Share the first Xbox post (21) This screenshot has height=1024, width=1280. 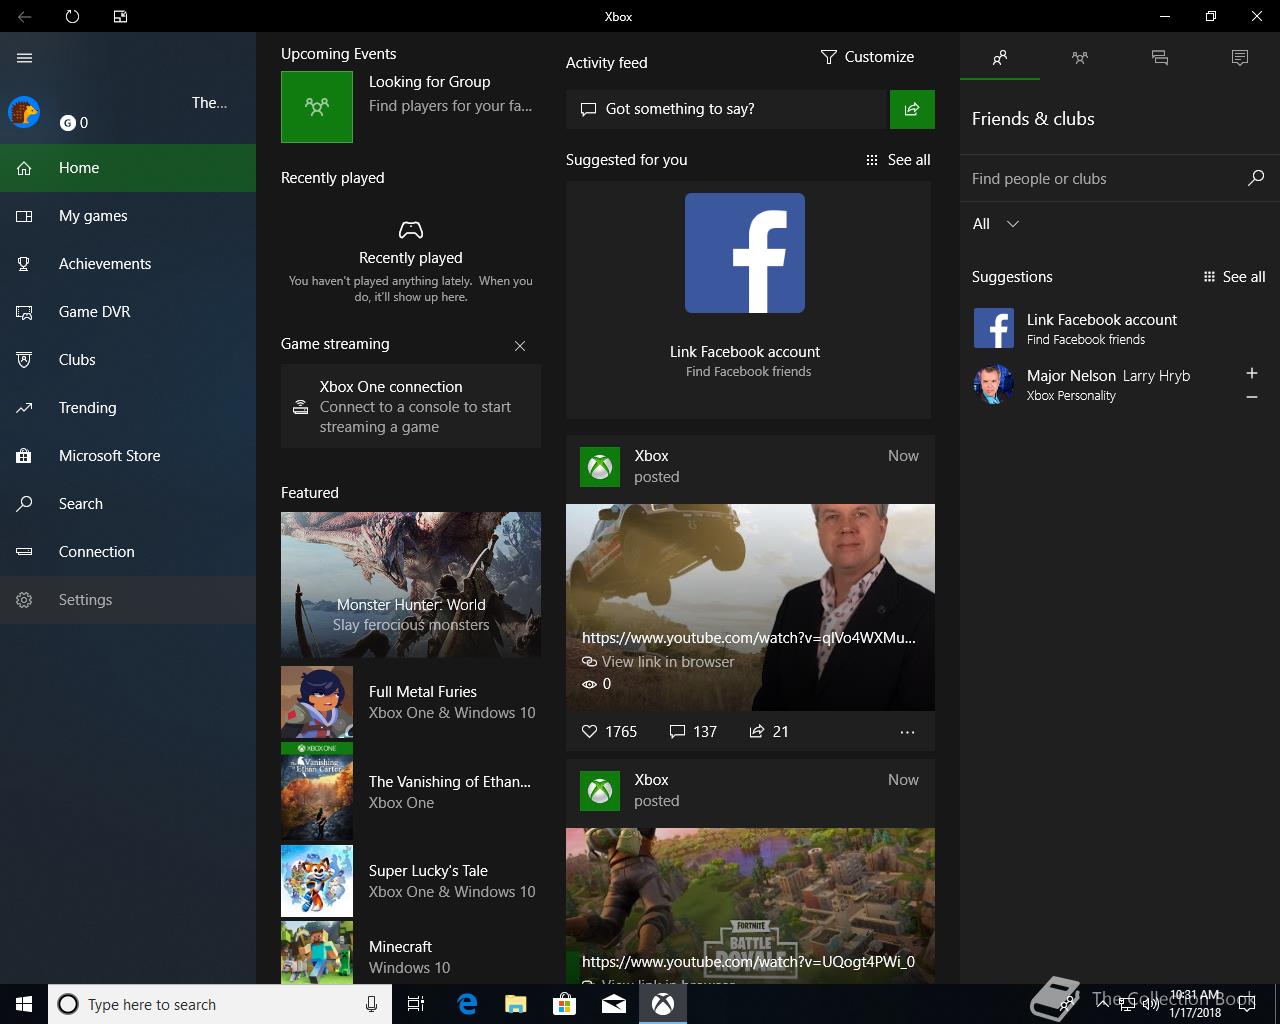(769, 732)
